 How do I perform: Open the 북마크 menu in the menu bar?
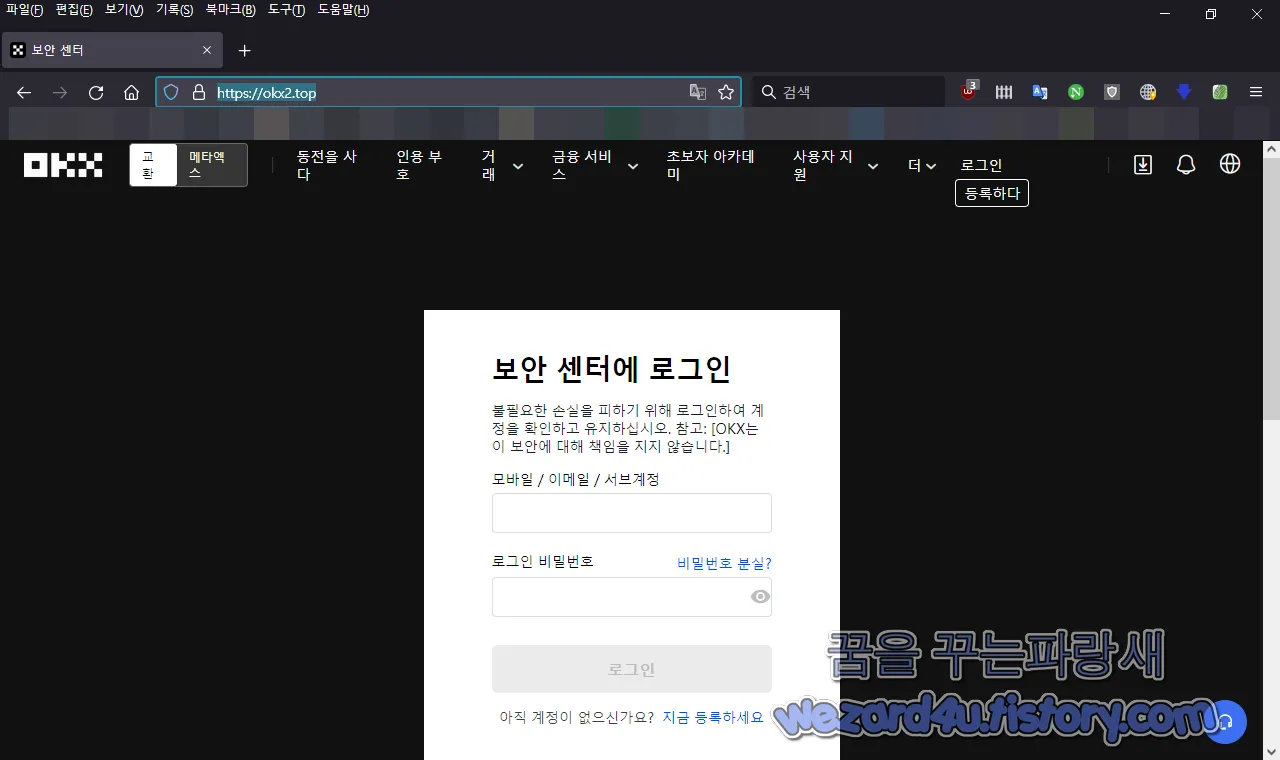(229, 9)
